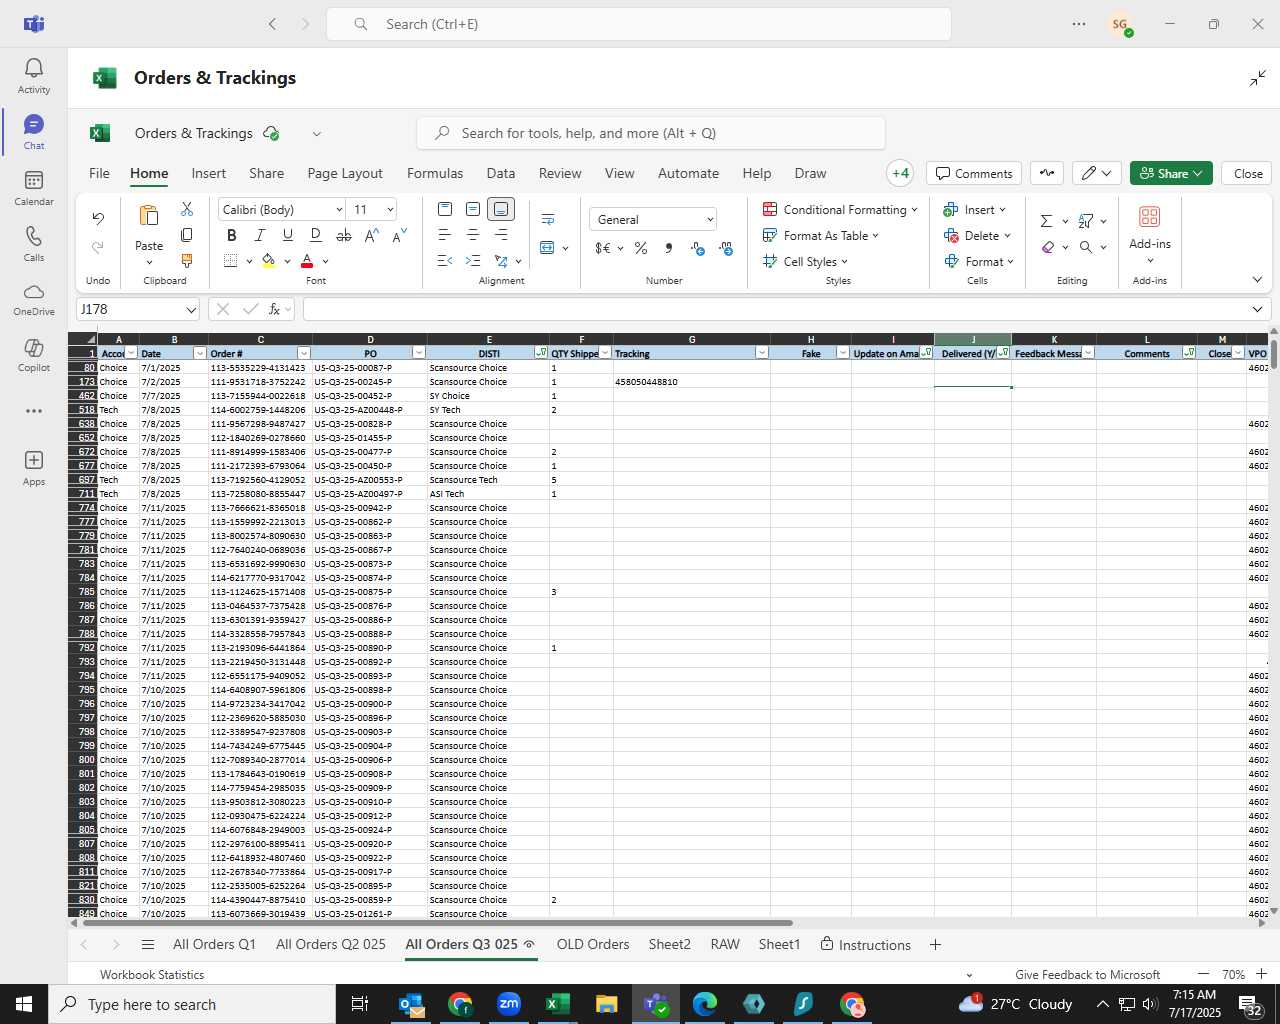
Task: Decrease cell indent
Action: [445, 261]
